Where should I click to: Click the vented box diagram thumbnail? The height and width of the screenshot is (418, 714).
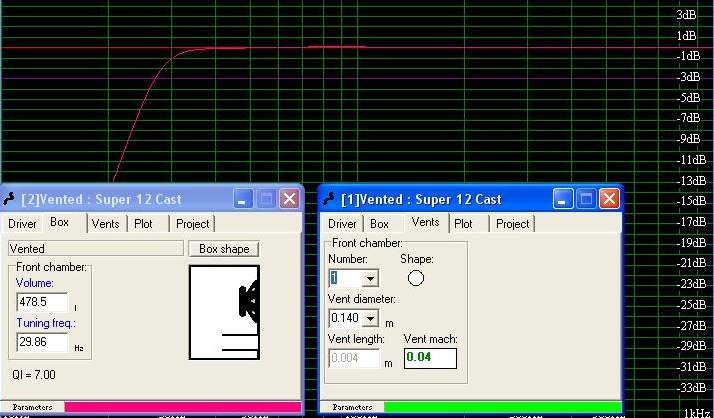pyautogui.click(x=224, y=312)
